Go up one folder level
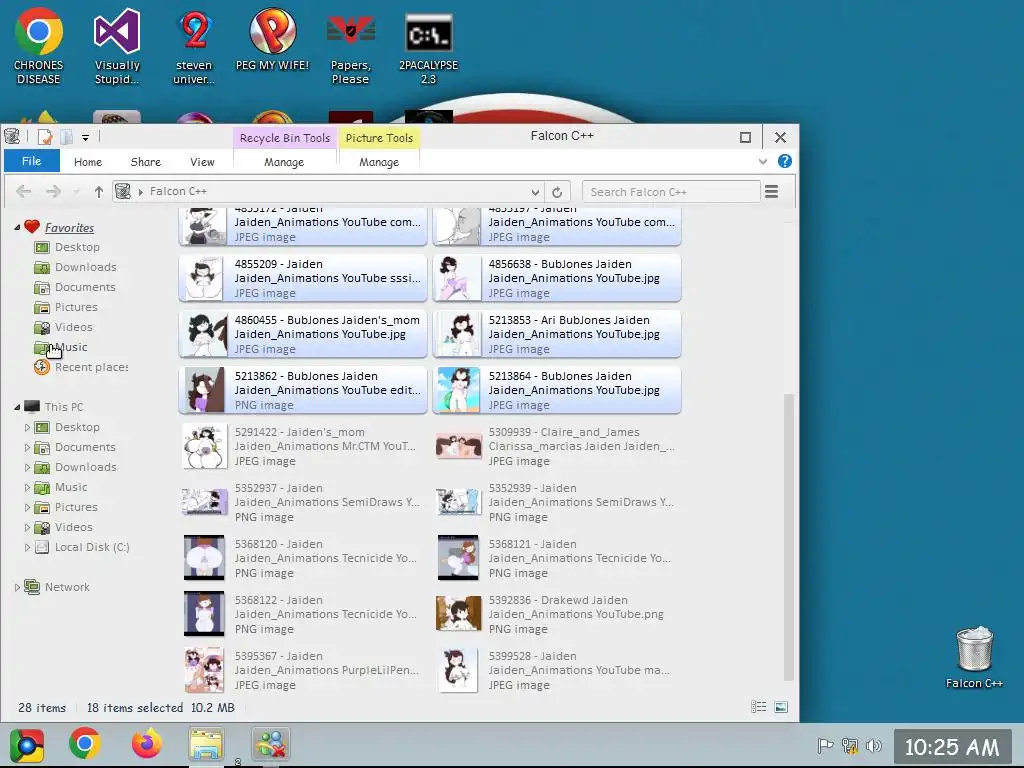The height and width of the screenshot is (768, 1024). coord(99,191)
